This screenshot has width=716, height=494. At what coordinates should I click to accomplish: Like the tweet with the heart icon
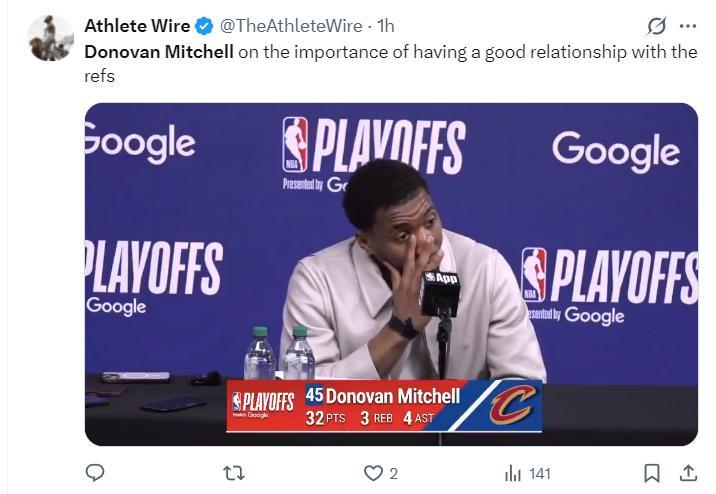pyautogui.click(x=373, y=472)
